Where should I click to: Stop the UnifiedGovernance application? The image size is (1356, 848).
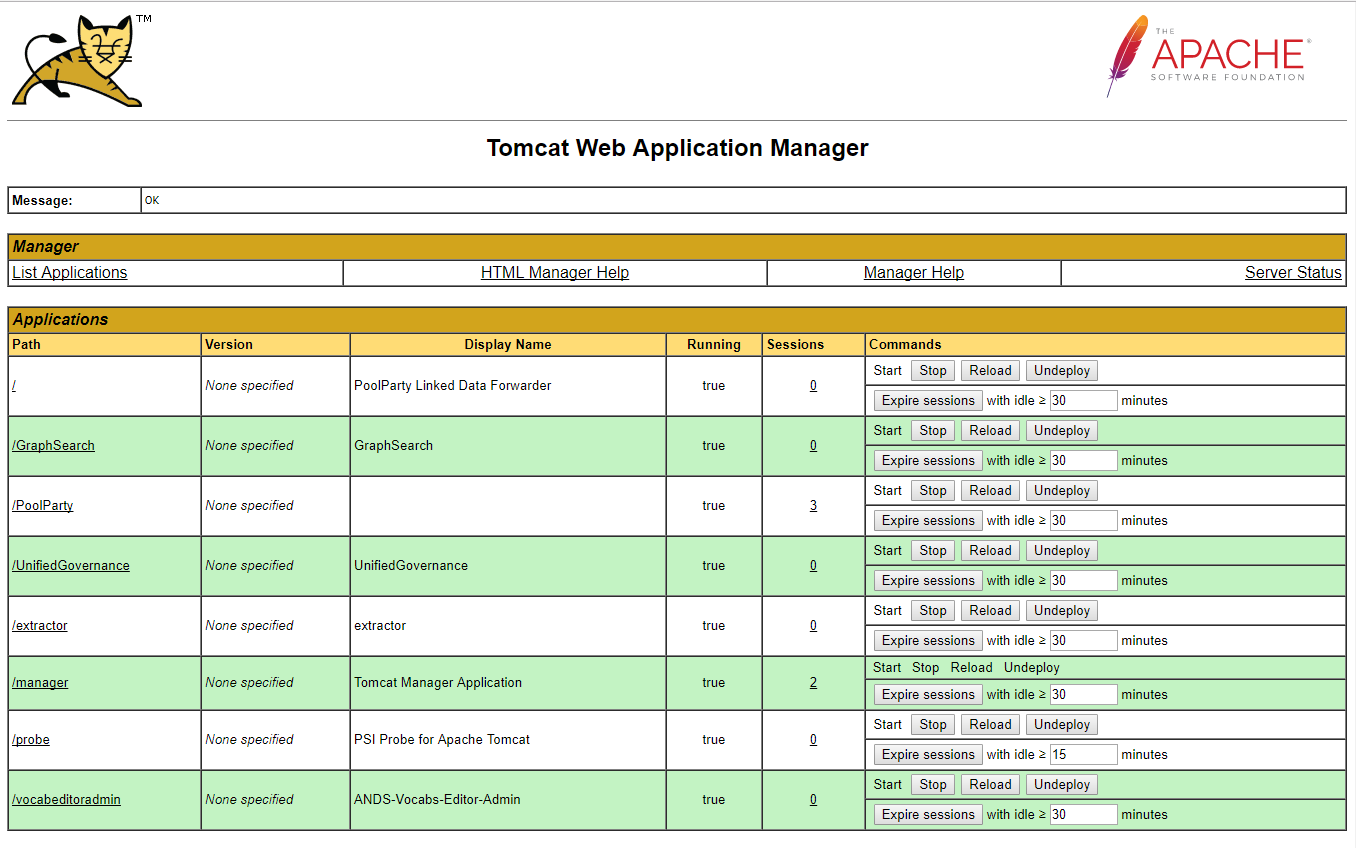click(x=933, y=550)
